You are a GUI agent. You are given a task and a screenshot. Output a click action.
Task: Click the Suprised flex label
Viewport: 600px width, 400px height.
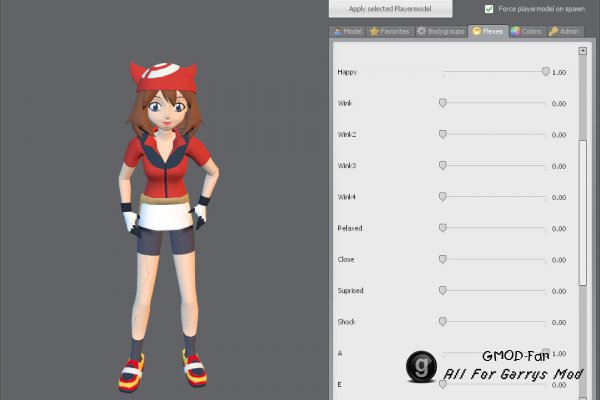351,291
